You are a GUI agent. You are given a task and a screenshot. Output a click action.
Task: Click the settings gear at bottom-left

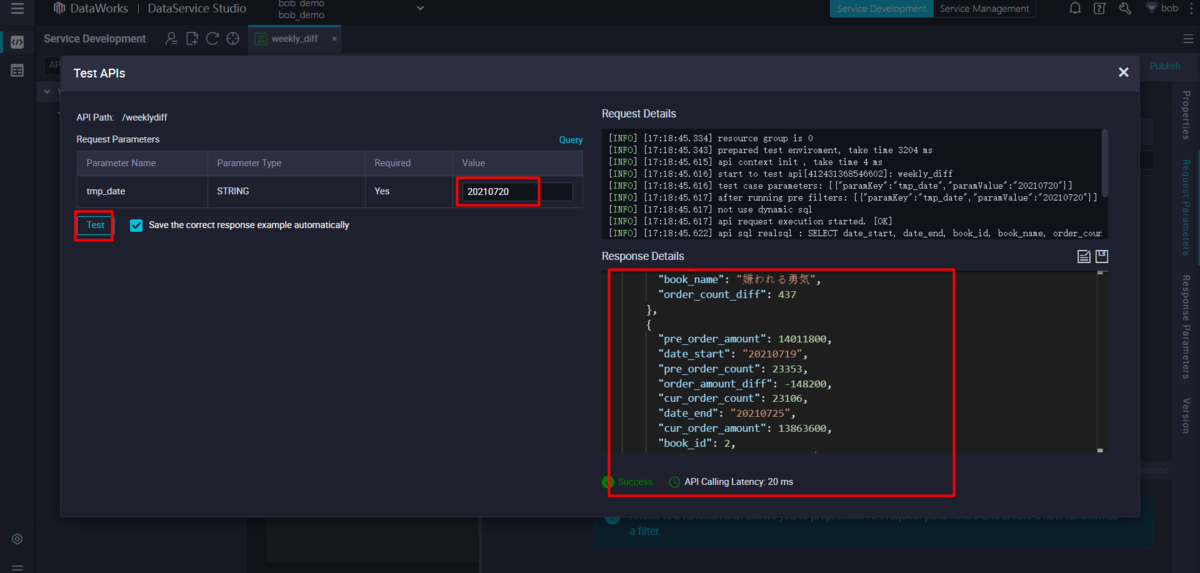(x=17, y=539)
